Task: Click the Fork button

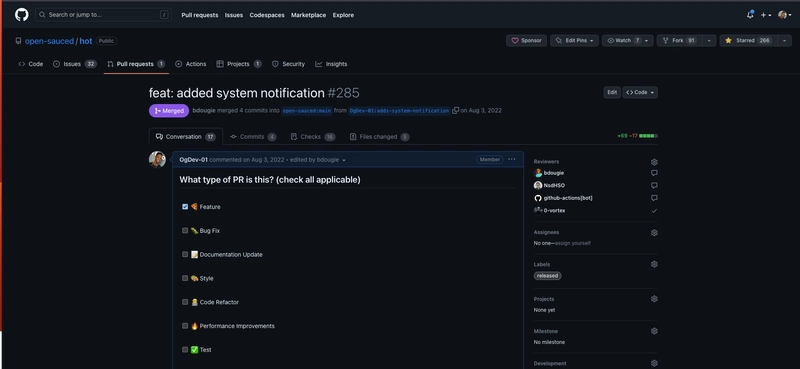Action: pos(679,40)
